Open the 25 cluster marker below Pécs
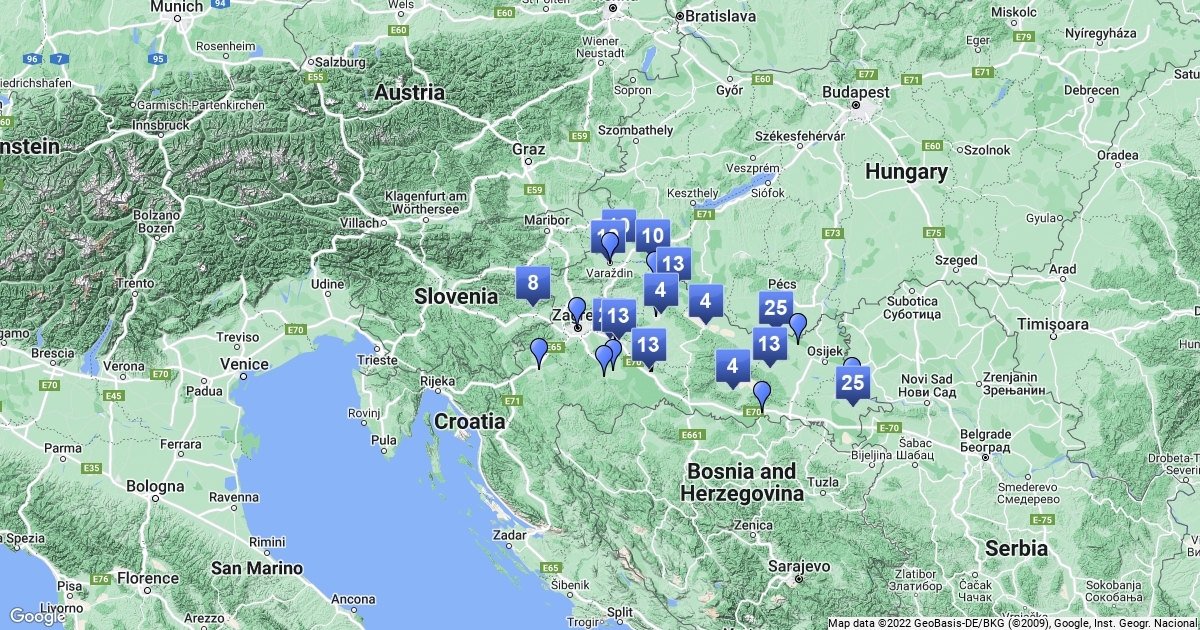 coord(776,308)
